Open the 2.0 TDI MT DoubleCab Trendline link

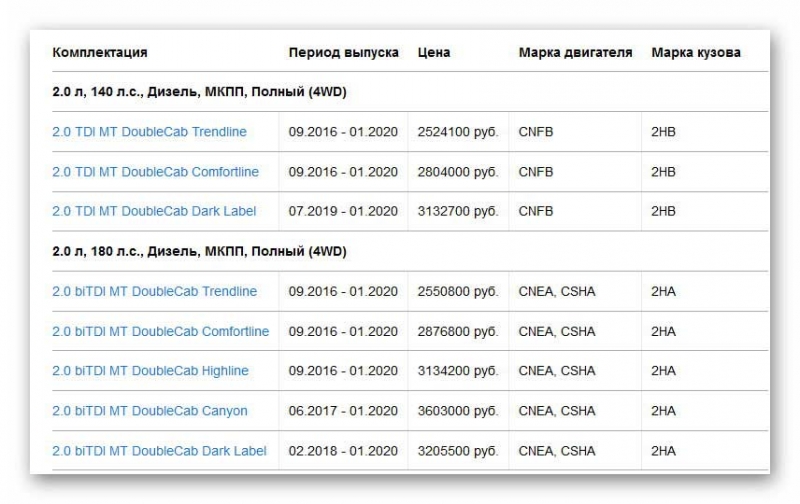pos(149,132)
